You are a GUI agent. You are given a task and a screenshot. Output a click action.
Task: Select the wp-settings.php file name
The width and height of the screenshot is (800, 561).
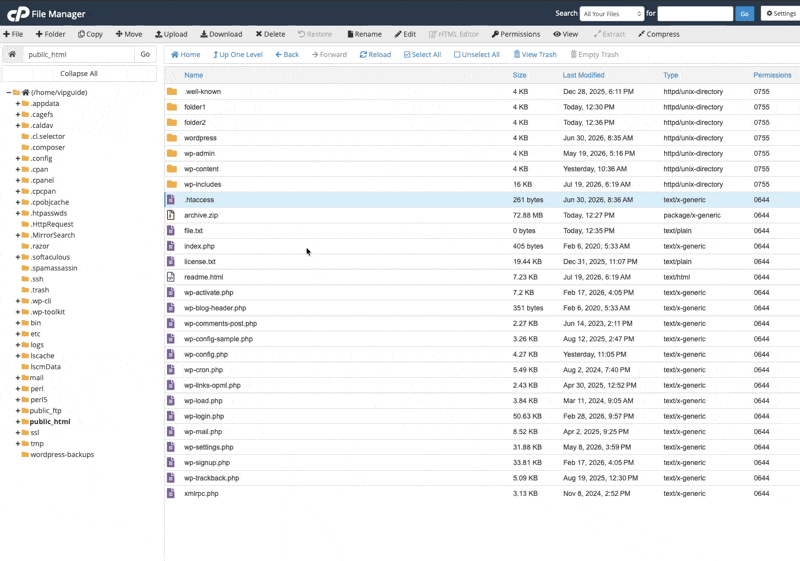208,447
